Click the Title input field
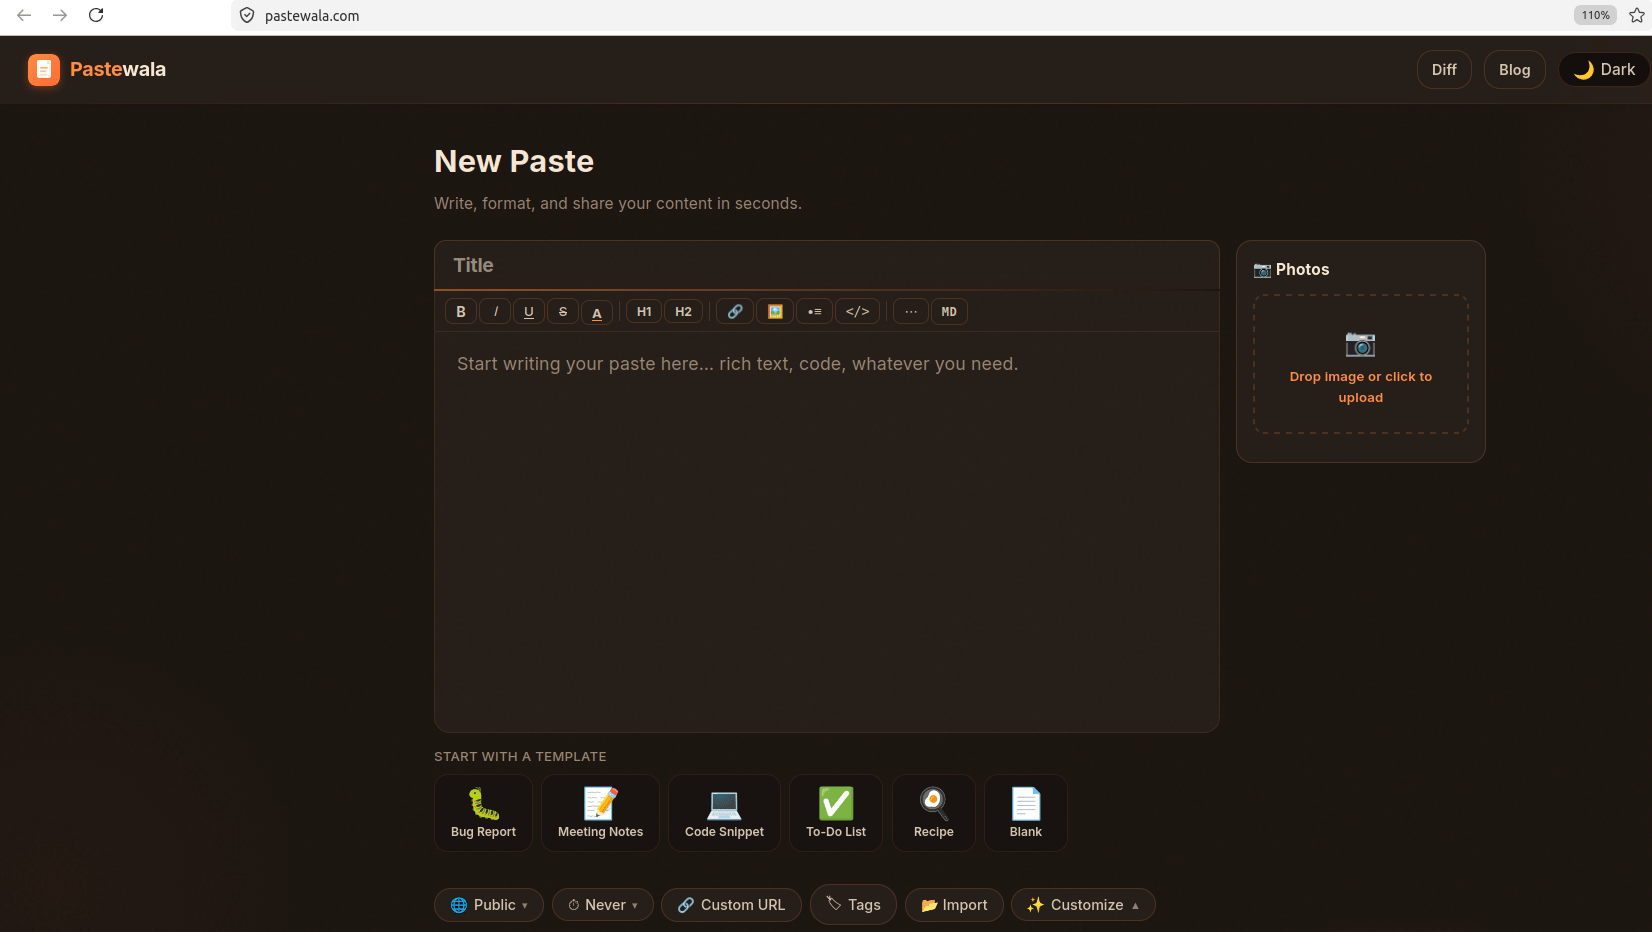 pyautogui.click(x=827, y=265)
